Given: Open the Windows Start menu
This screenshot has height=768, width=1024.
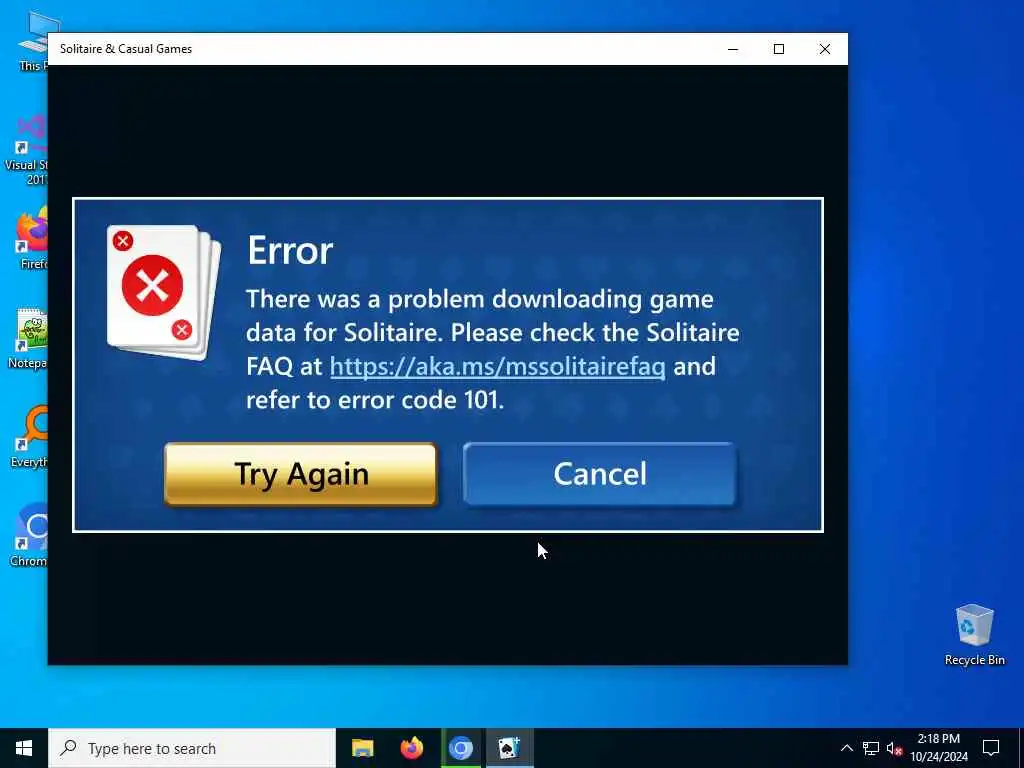Looking at the screenshot, I should [x=24, y=748].
